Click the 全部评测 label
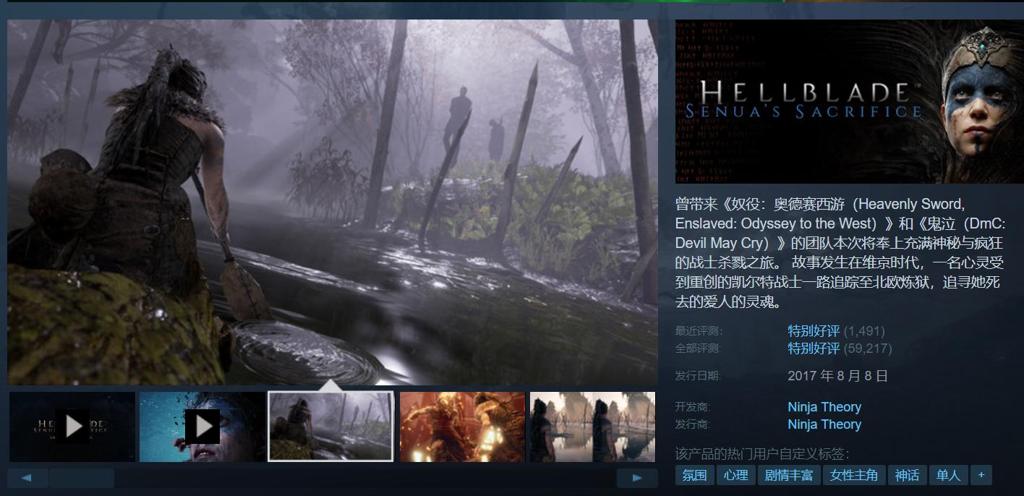This screenshot has height=496, width=1024. click(x=697, y=348)
